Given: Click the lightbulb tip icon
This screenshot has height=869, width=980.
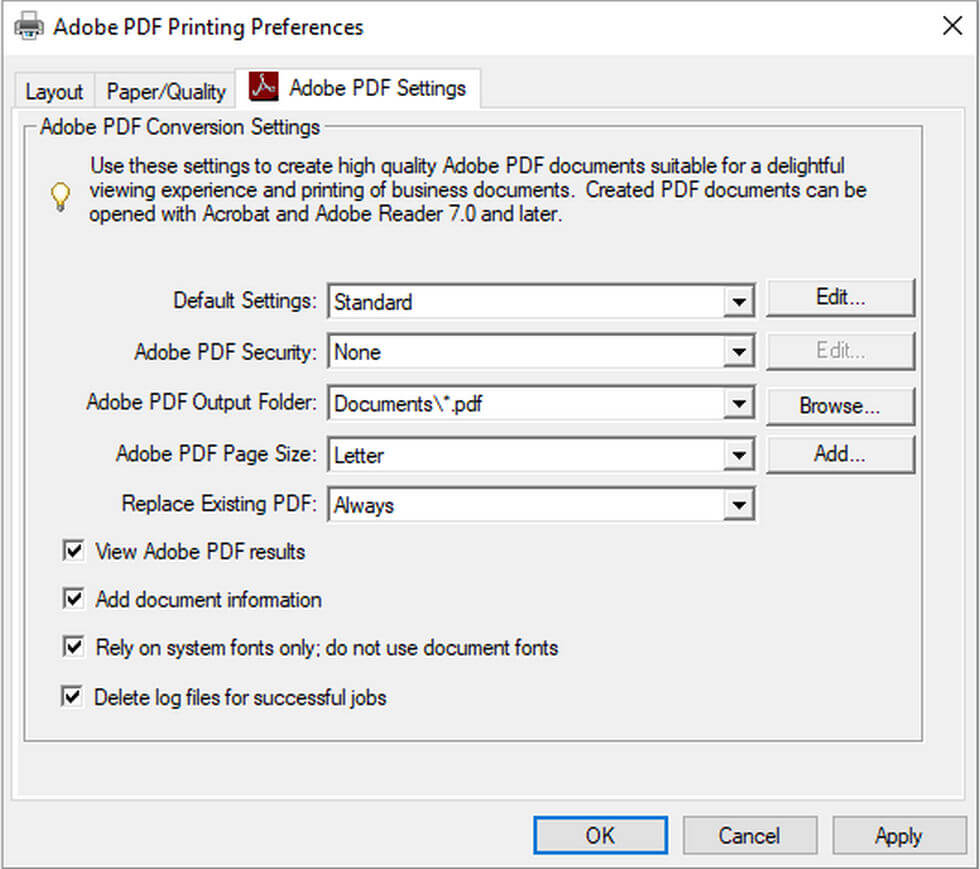Looking at the screenshot, I should pos(61,196).
